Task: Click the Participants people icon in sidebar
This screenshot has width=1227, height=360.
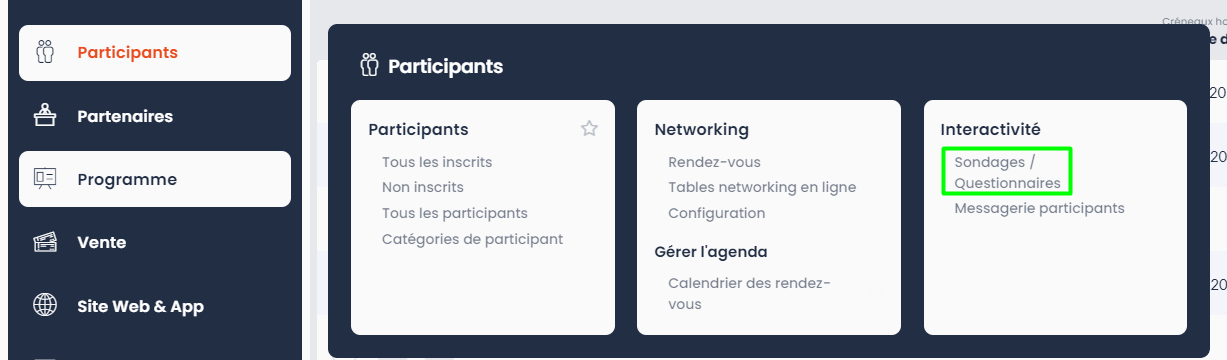Action: pyautogui.click(x=44, y=52)
